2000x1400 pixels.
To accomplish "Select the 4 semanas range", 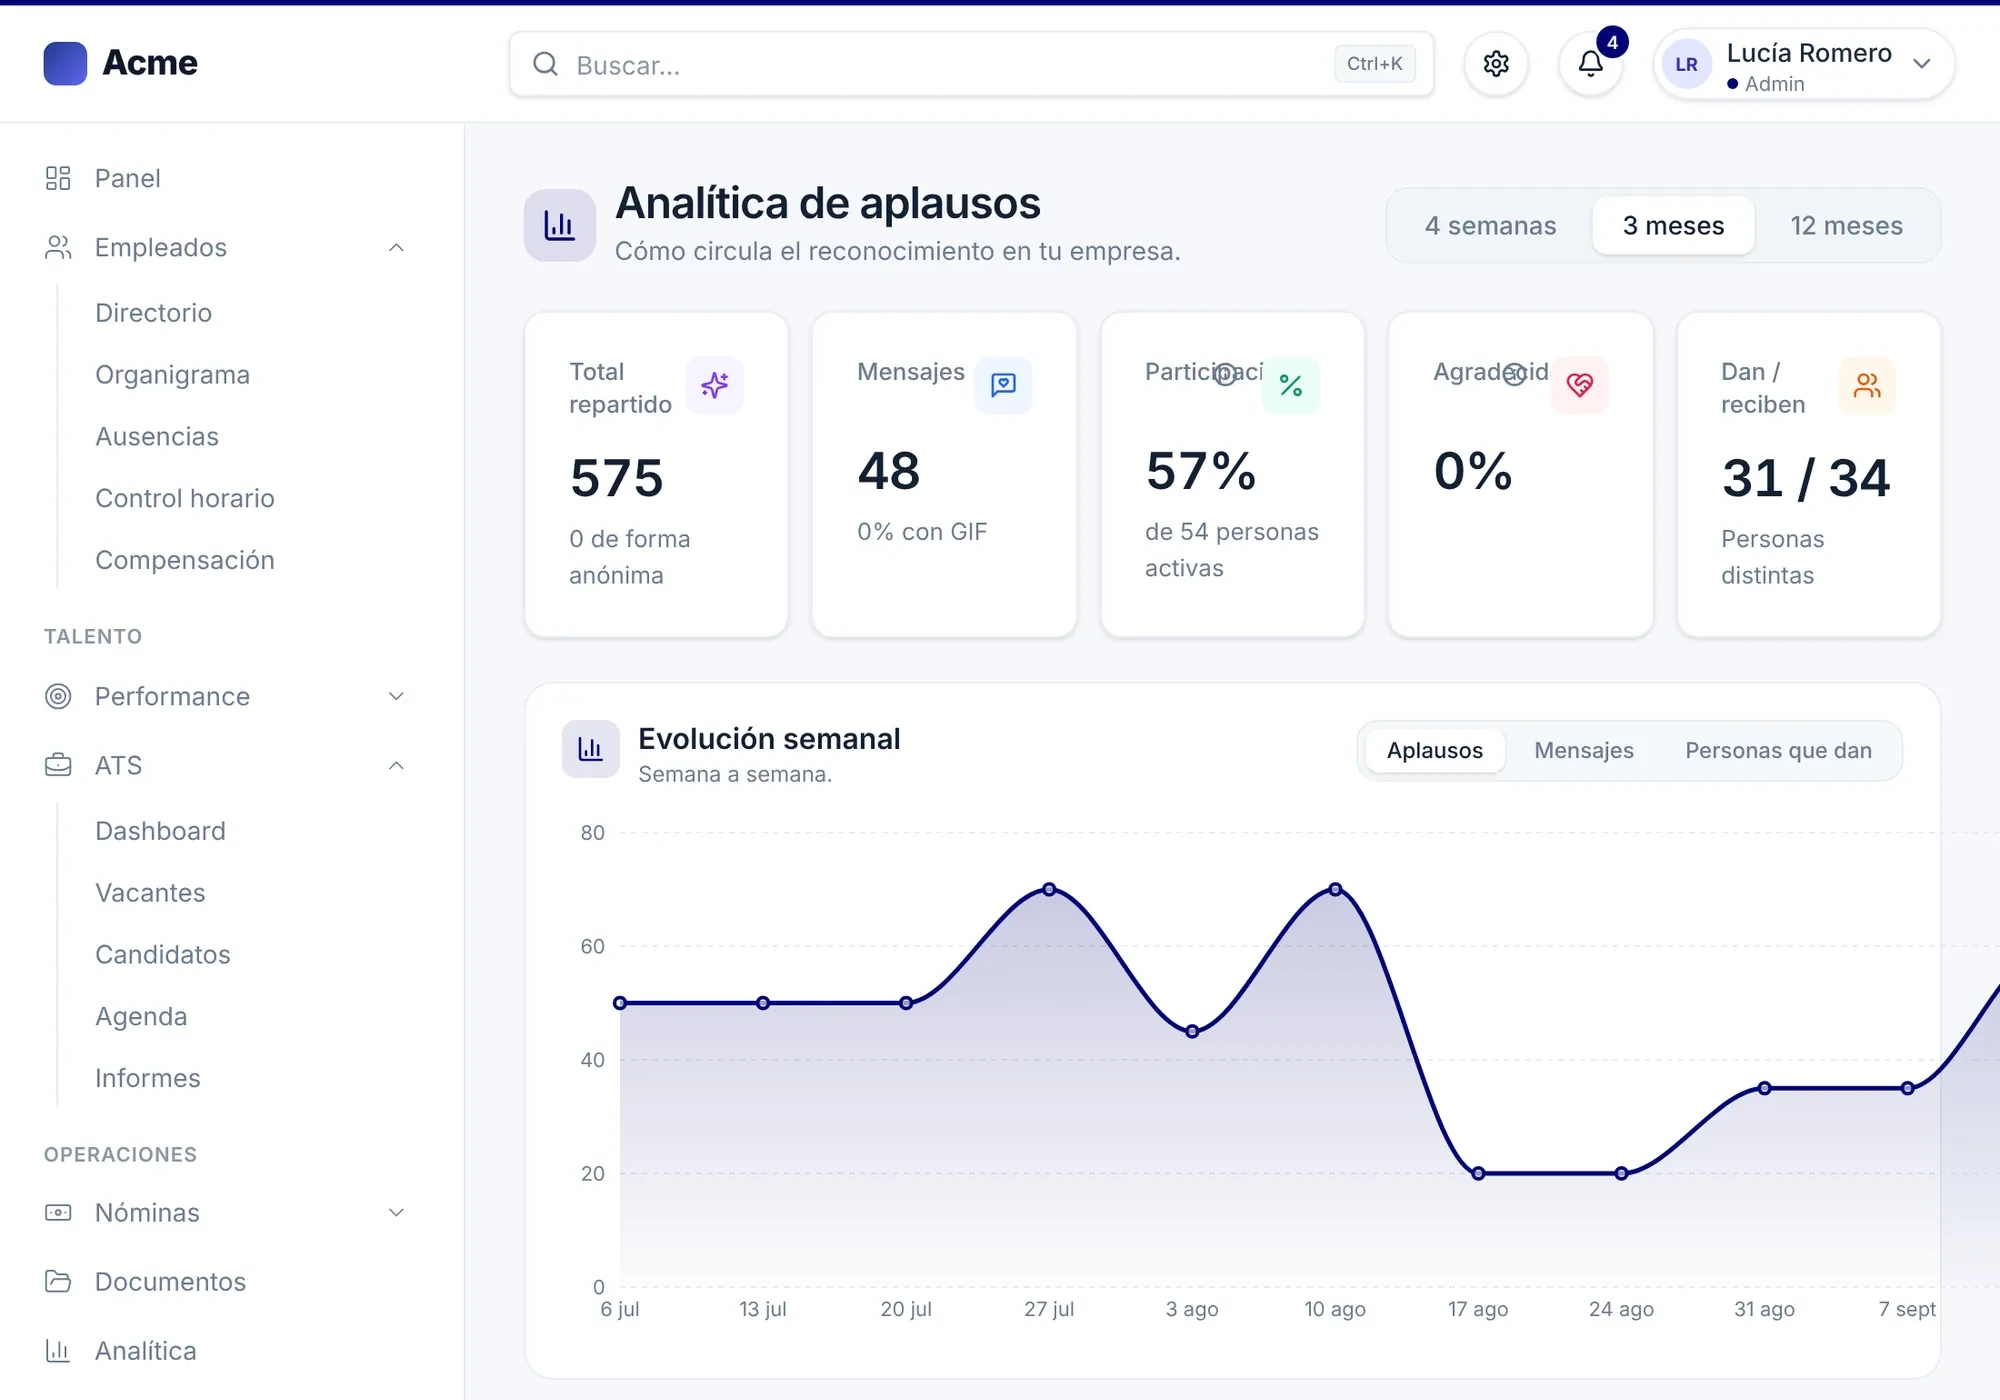I will coord(1490,226).
